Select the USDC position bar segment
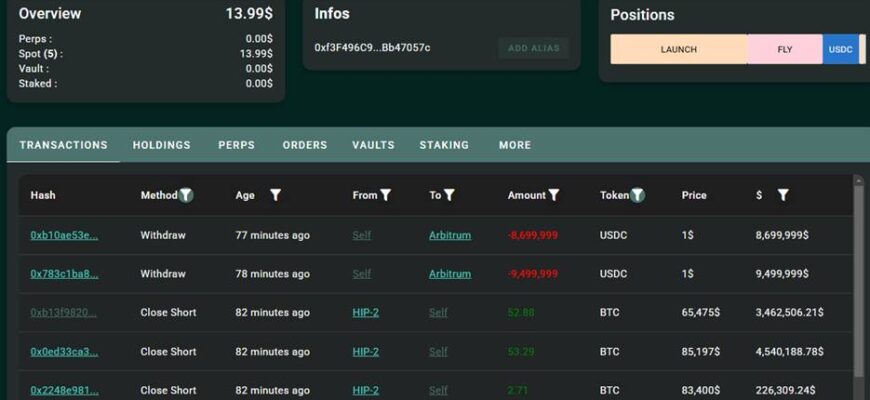This screenshot has height=400, width=870. tap(841, 49)
